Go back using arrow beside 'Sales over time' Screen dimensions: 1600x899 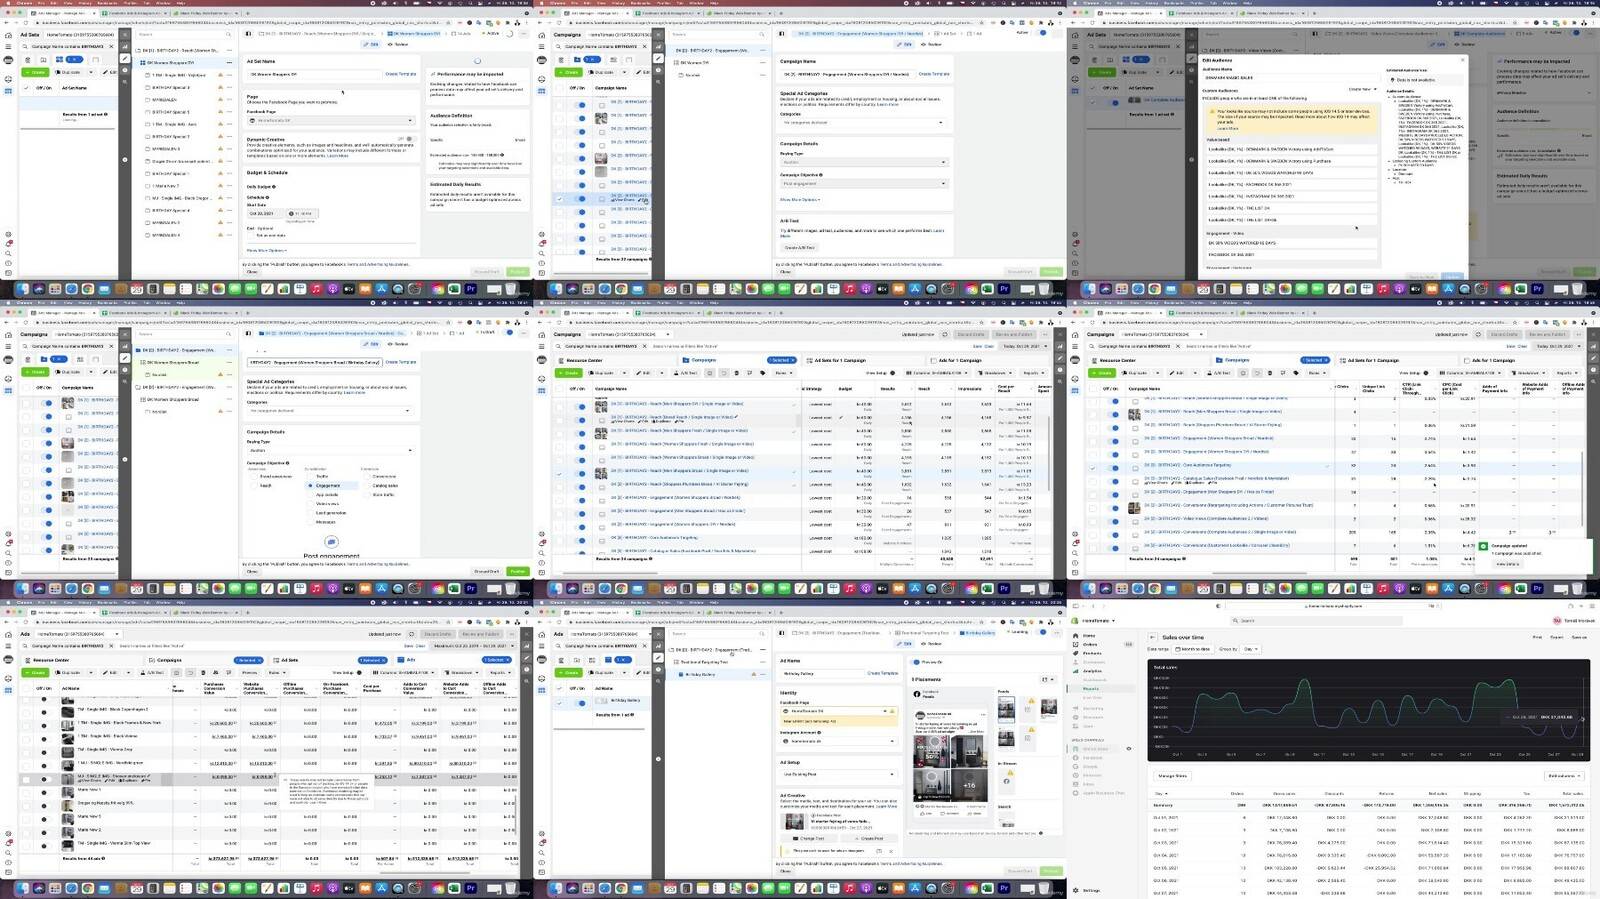[1154, 637]
